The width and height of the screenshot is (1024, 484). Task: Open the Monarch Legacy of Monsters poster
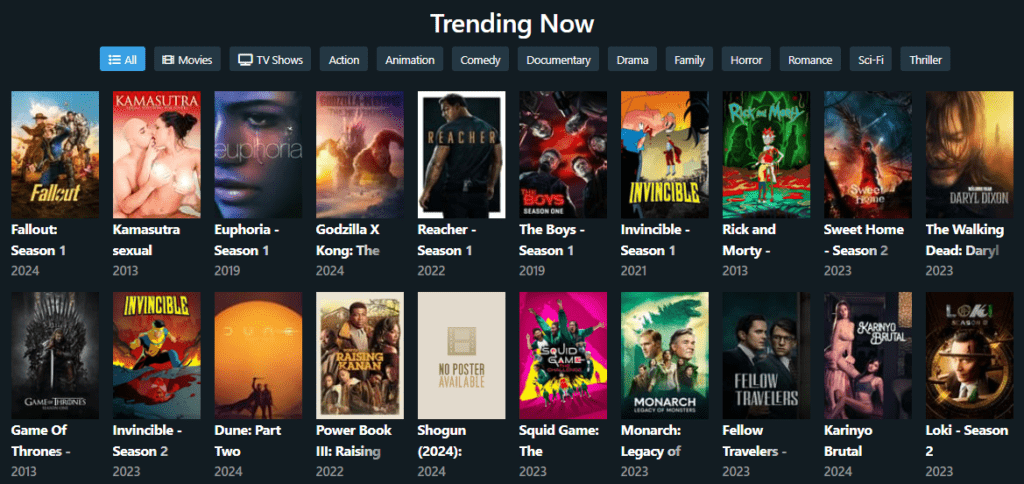pyautogui.click(x=665, y=355)
